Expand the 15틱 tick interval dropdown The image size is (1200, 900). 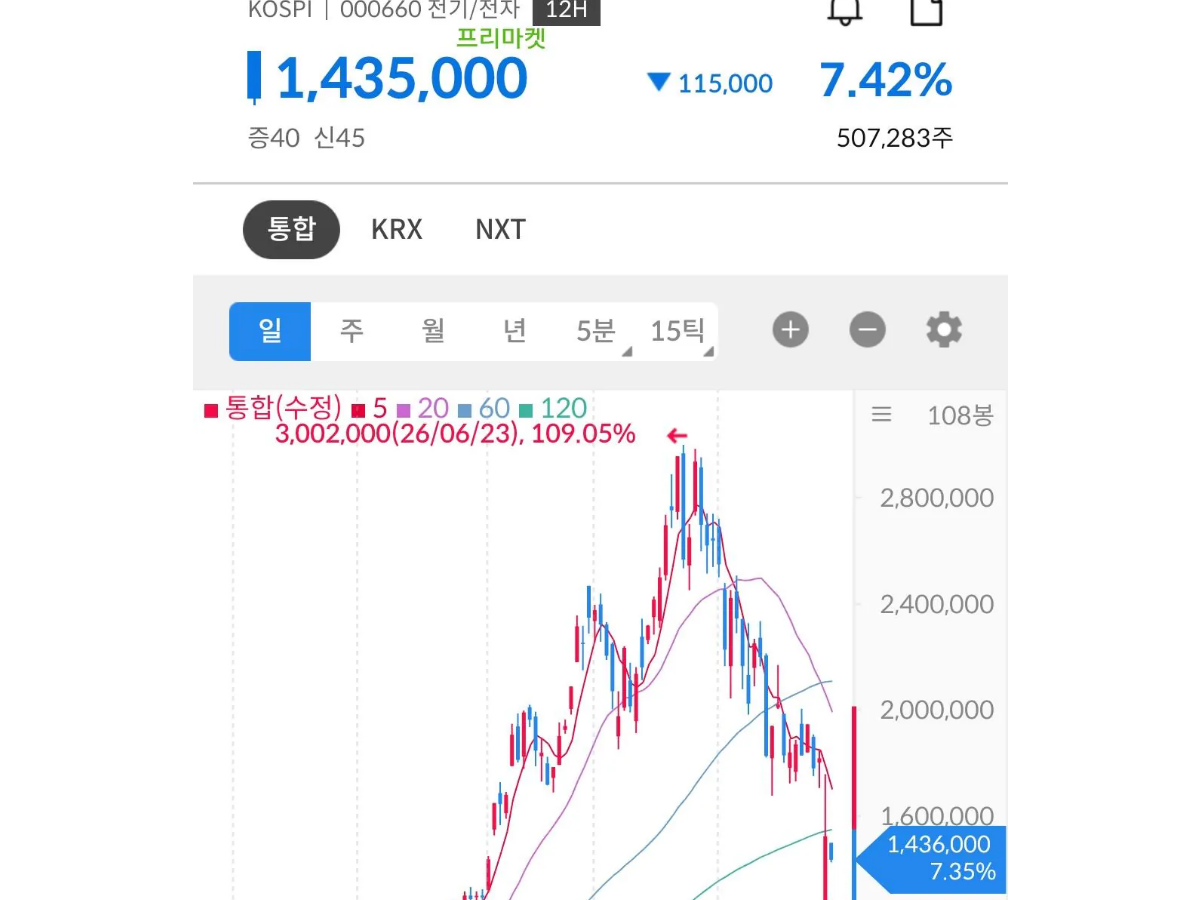(x=678, y=331)
